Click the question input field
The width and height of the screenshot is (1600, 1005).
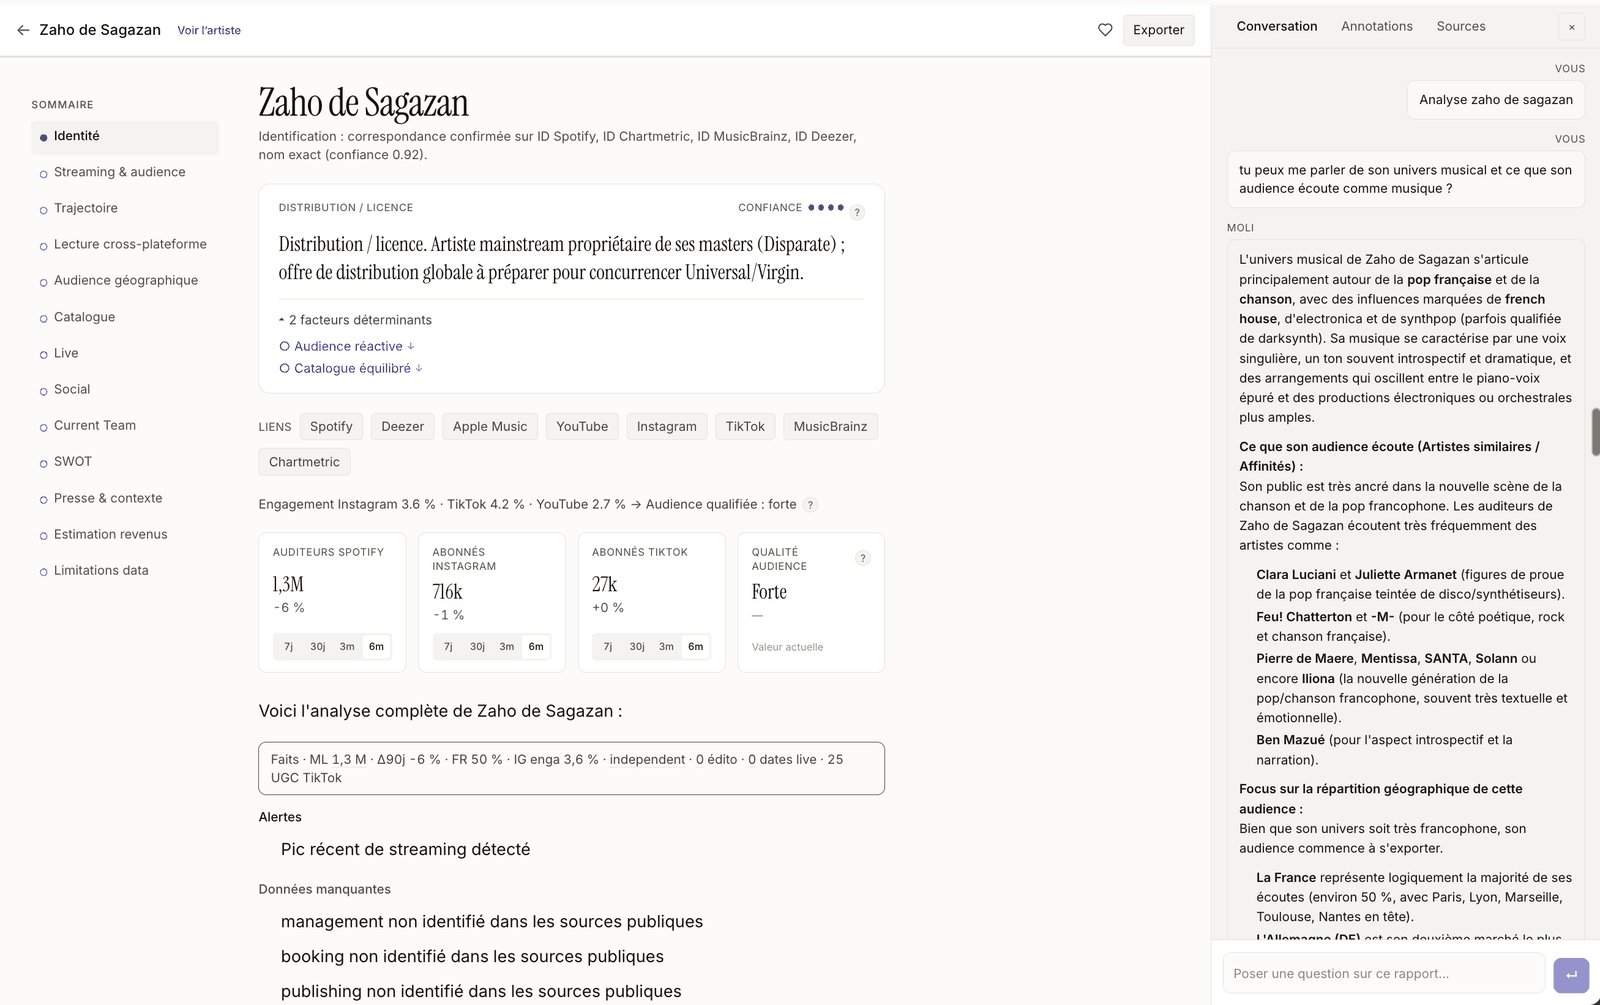1383,974
